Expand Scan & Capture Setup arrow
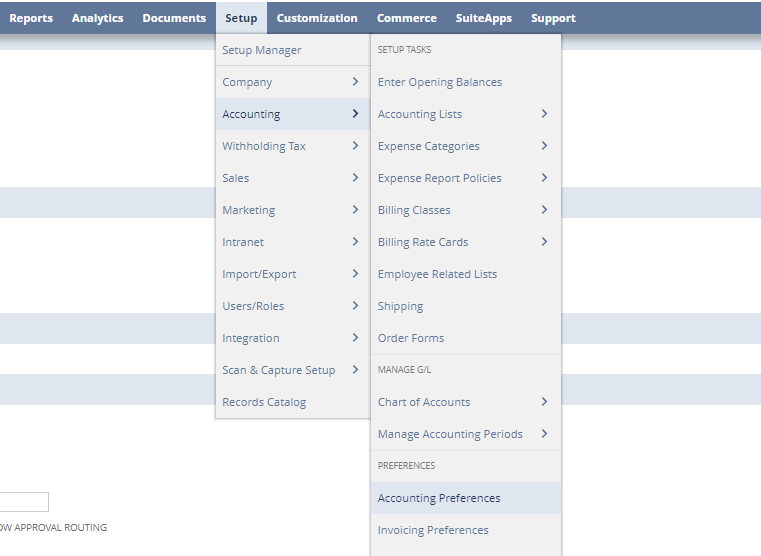This screenshot has width=761, height=556. click(355, 370)
